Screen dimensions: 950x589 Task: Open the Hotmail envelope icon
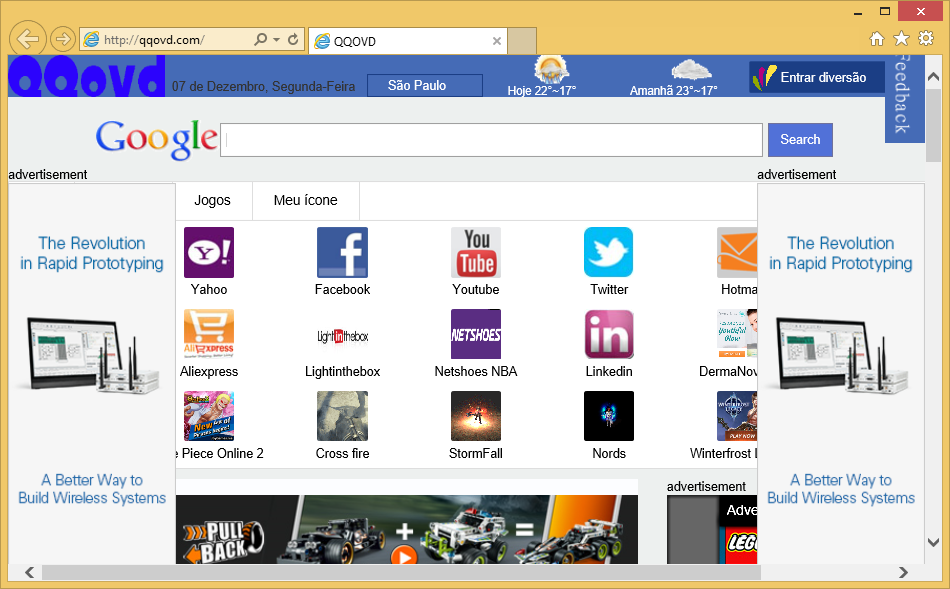pos(737,252)
